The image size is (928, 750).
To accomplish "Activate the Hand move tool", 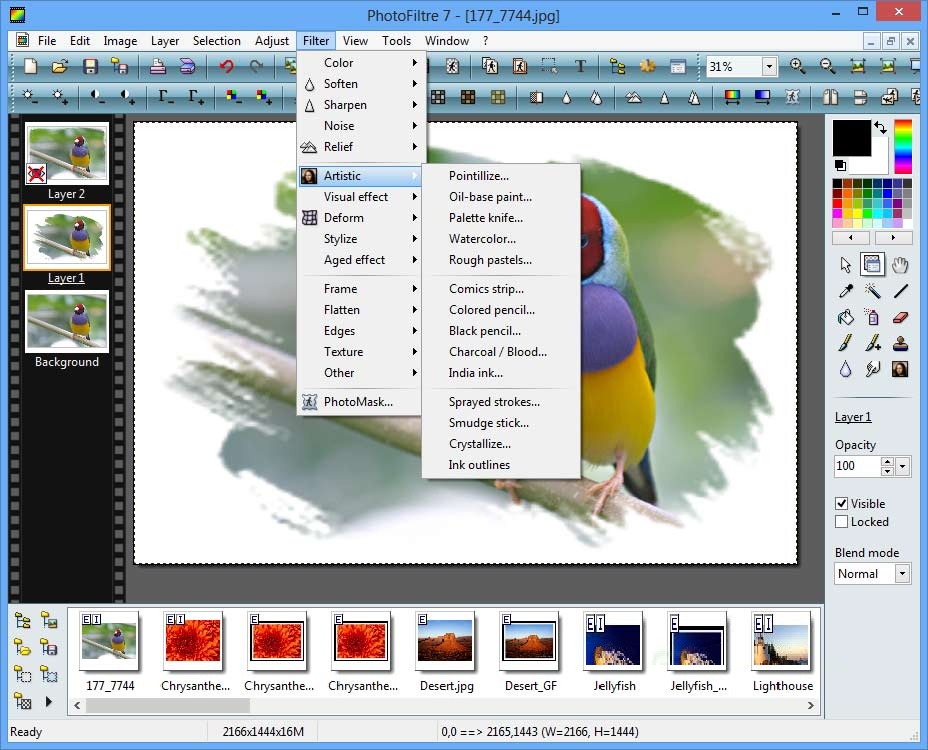I will tap(900, 265).
